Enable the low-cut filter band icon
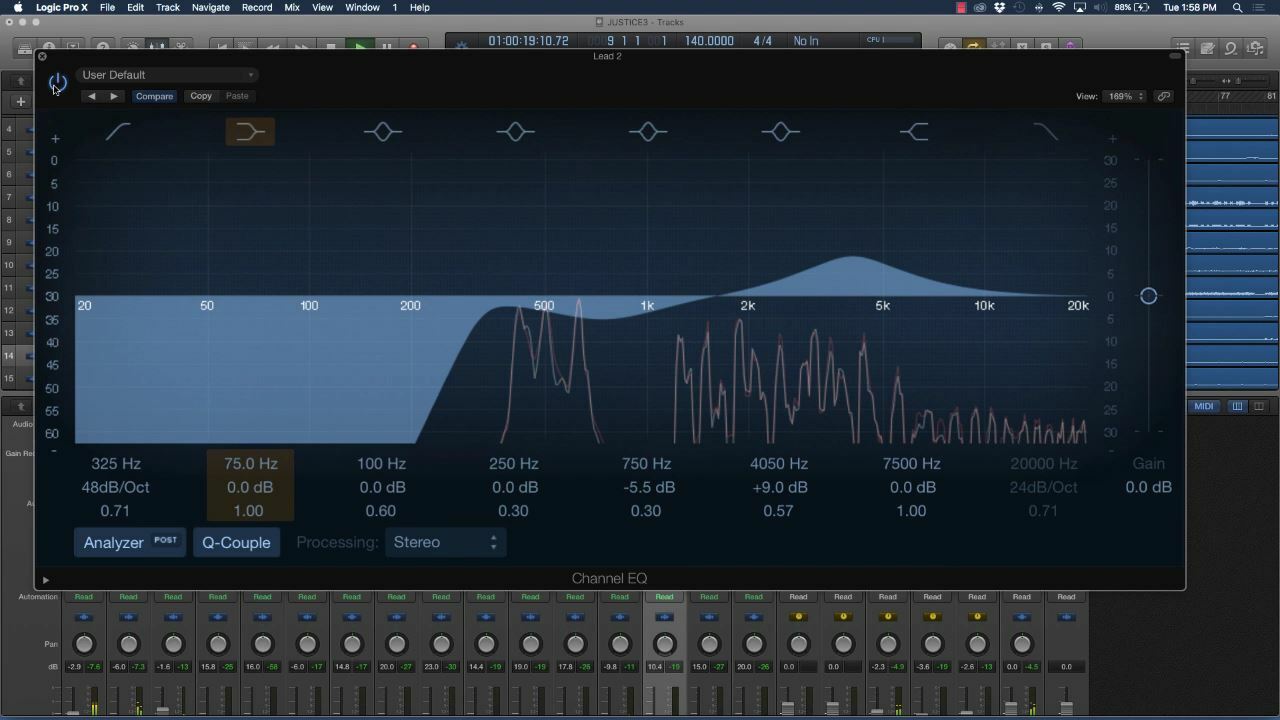This screenshot has width=1280, height=720. (x=118, y=131)
